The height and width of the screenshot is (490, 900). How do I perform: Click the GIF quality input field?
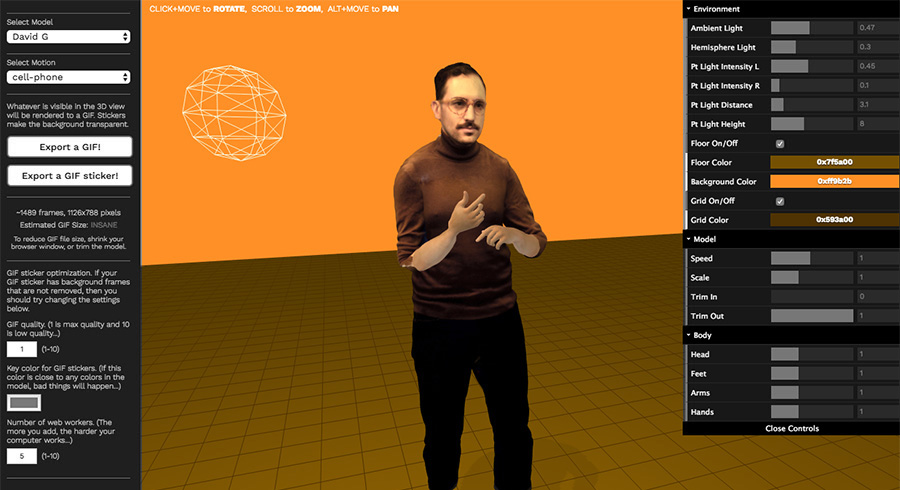coord(22,349)
